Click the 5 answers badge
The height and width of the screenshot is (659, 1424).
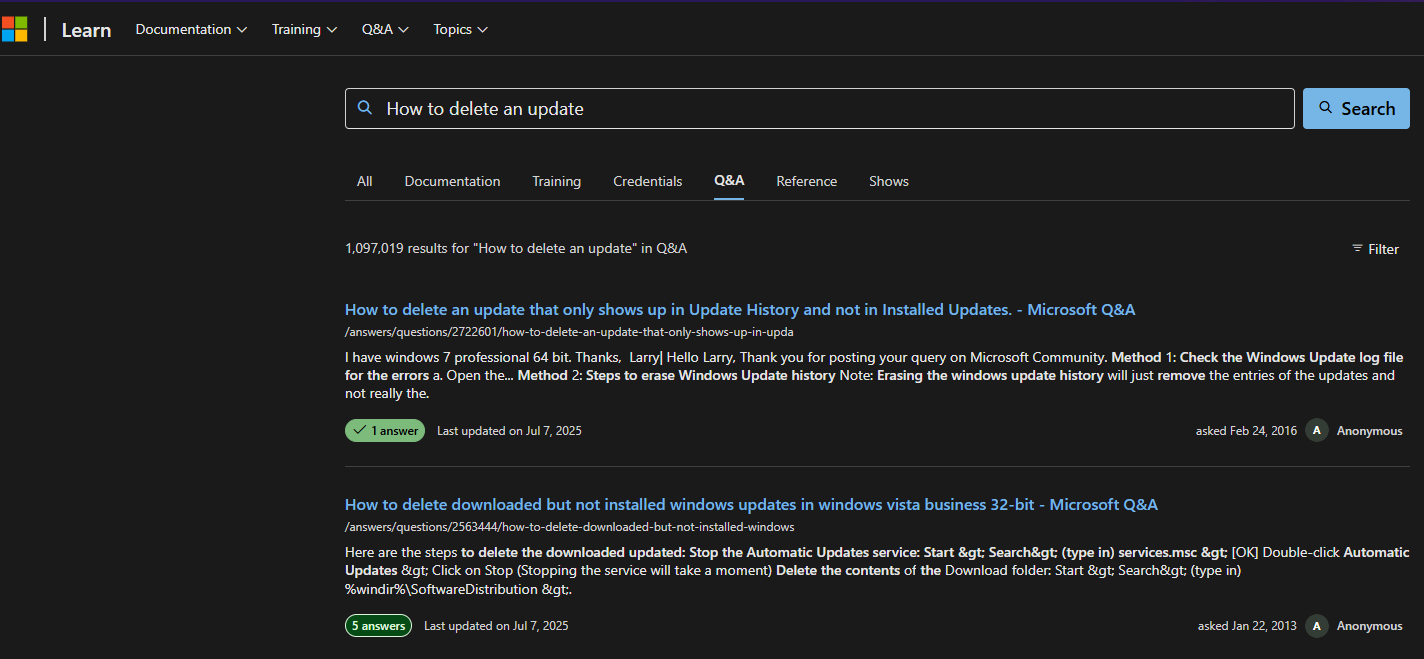click(378, 625)
